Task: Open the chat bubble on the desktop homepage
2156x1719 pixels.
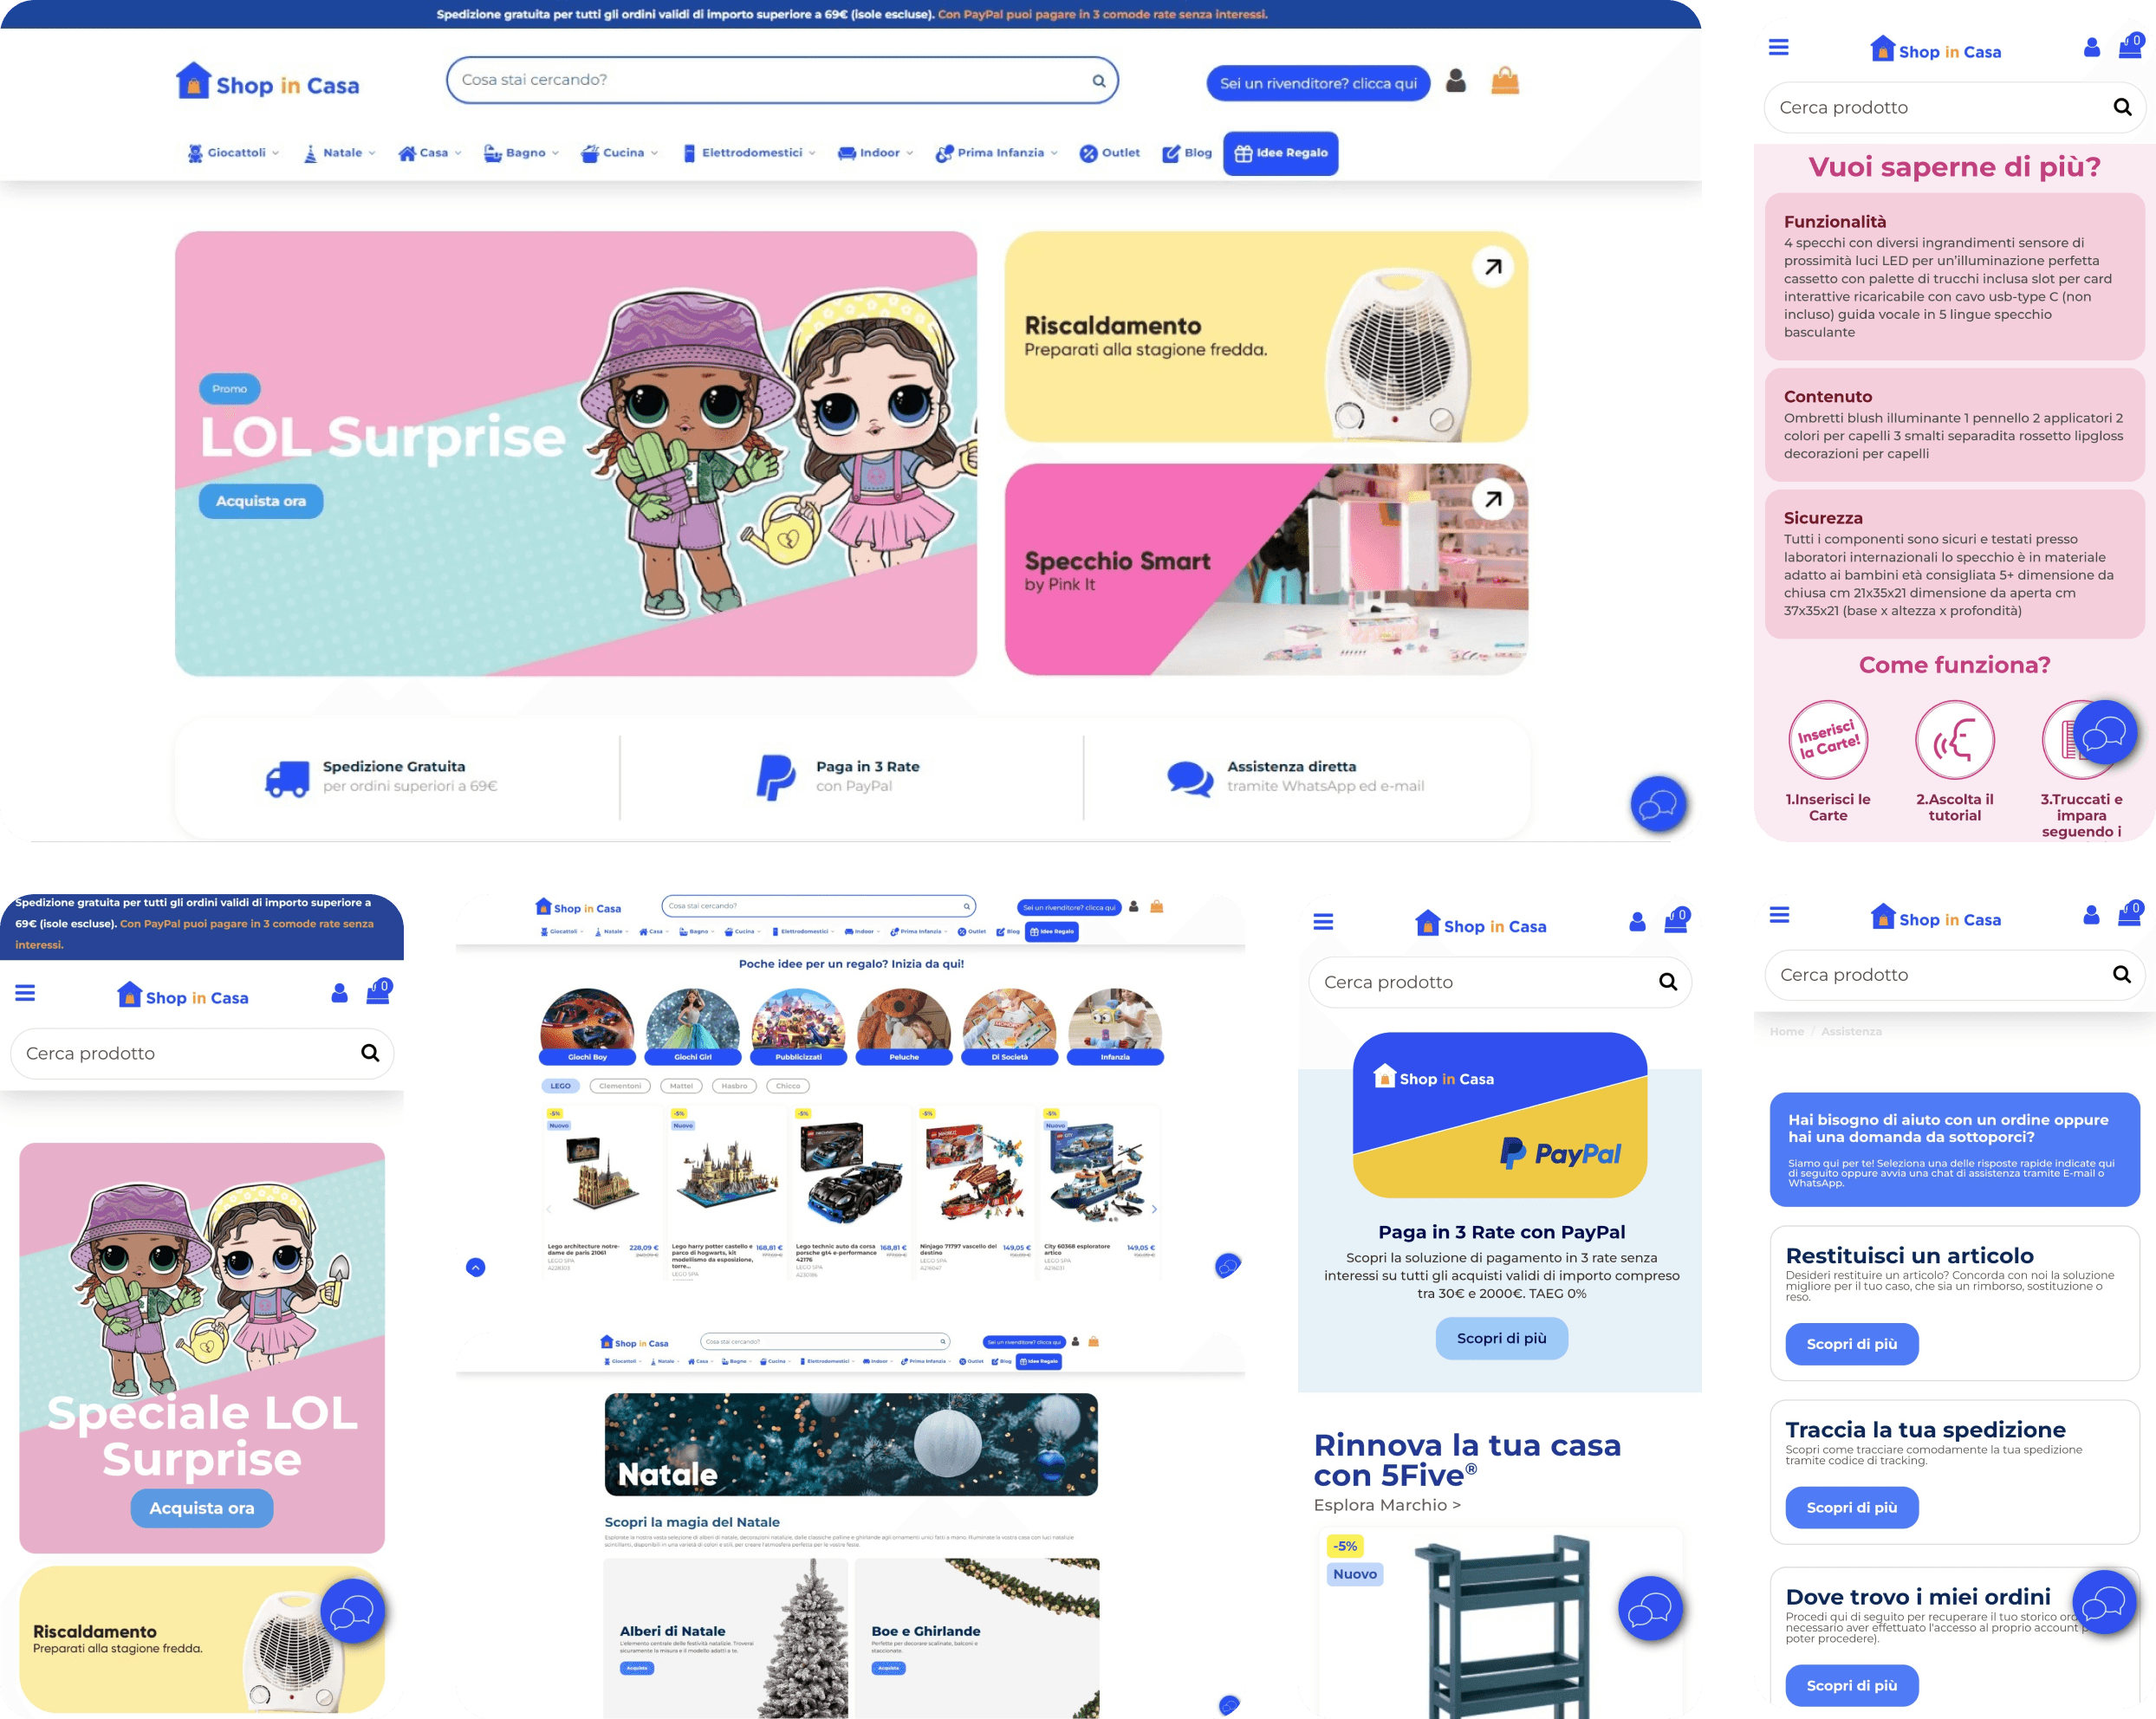Action: coord(1658,803)
